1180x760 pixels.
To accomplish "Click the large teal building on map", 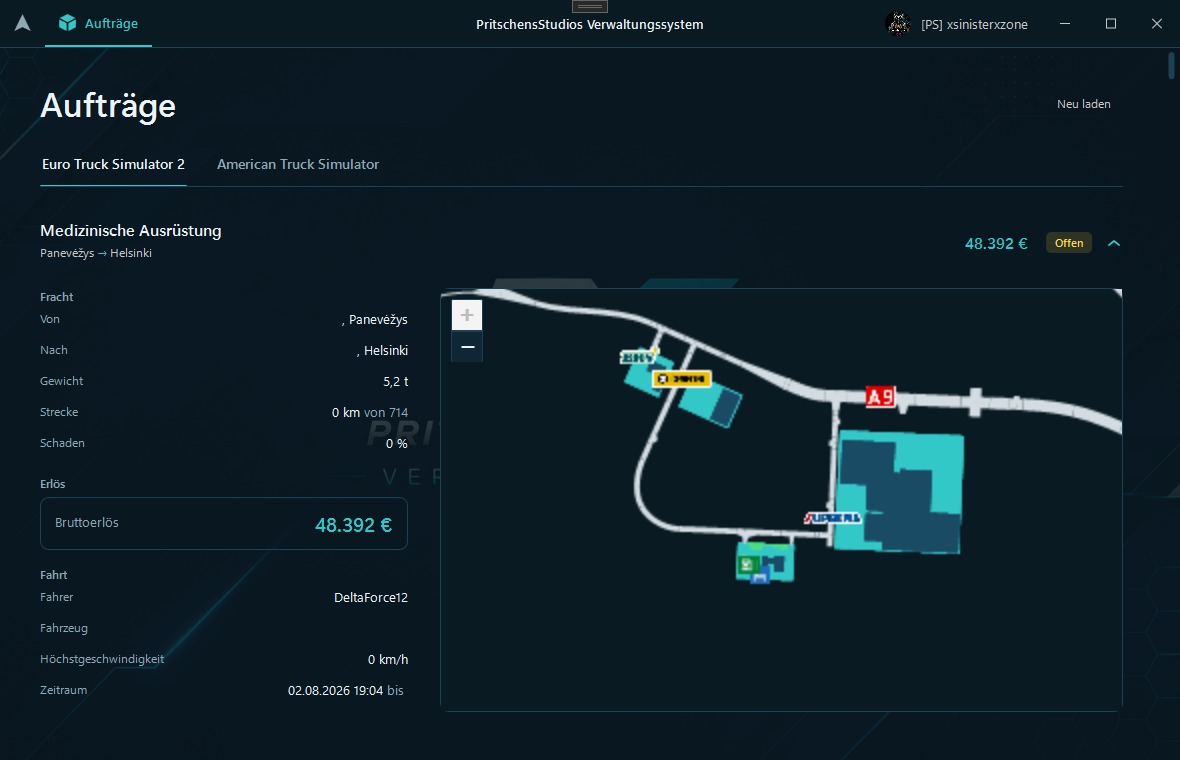I will pos(899,491).
